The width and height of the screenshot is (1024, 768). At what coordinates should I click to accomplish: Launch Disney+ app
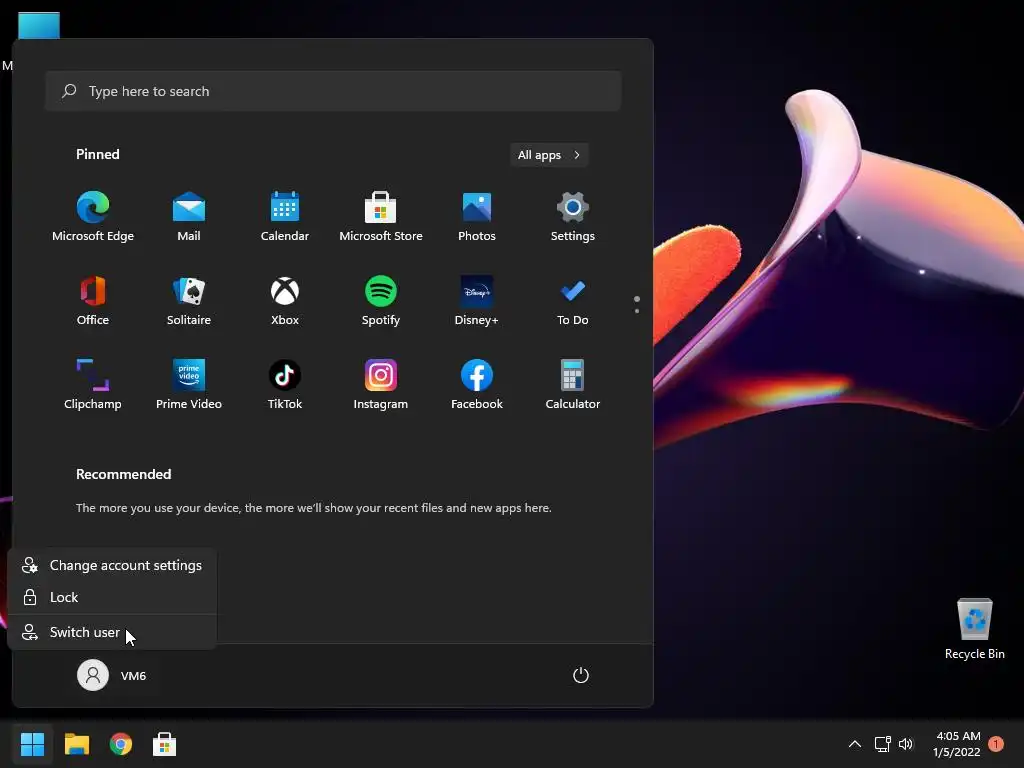(x=477, y=301)
